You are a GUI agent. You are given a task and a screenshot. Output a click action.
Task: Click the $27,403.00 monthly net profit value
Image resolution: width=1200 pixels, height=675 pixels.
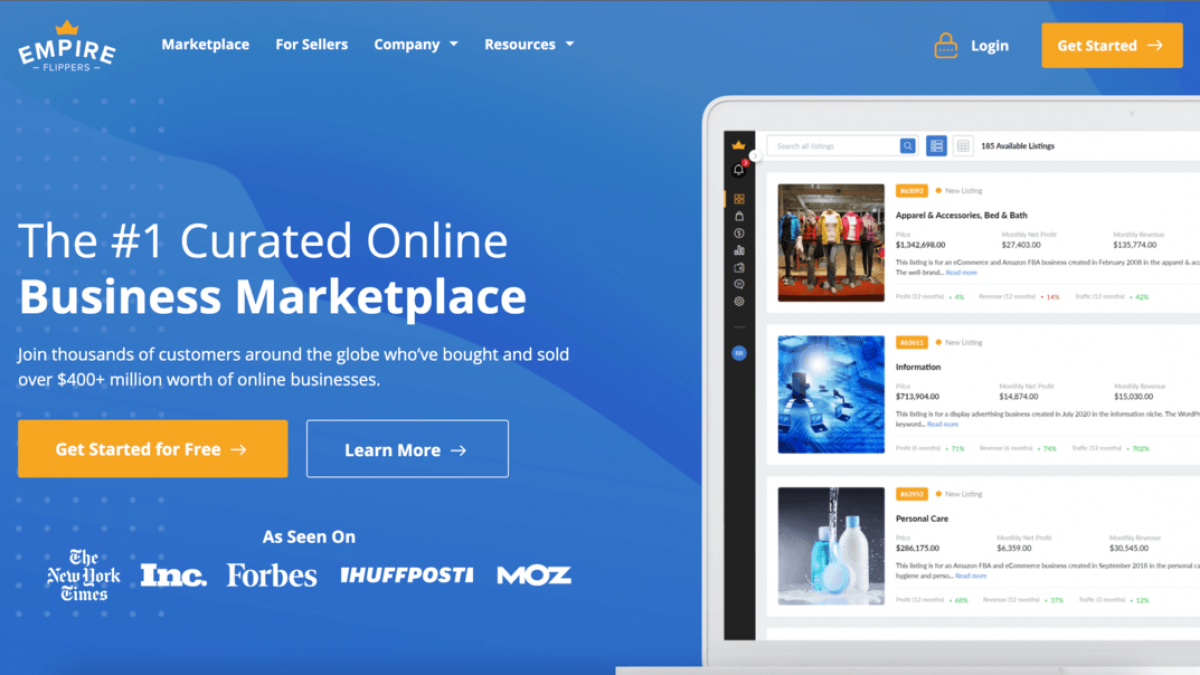tap(1021, 245)
